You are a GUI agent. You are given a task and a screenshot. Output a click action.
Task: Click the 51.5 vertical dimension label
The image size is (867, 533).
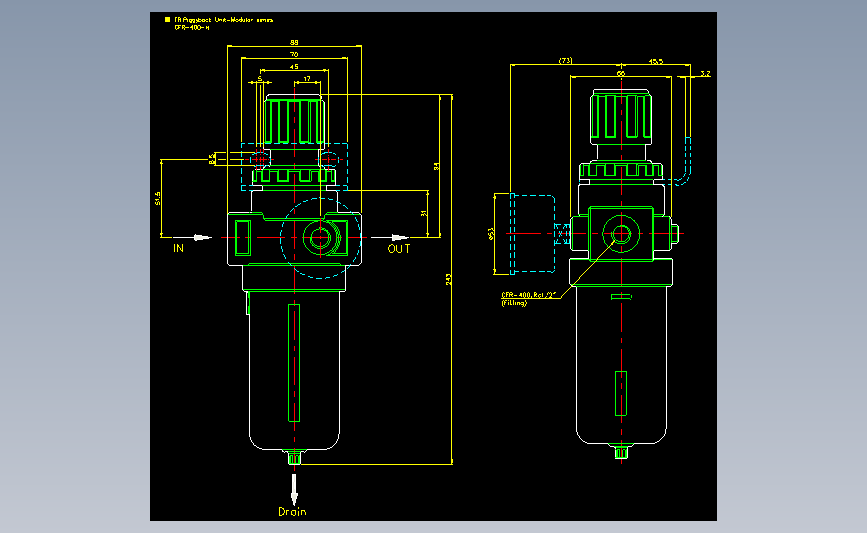158,198
